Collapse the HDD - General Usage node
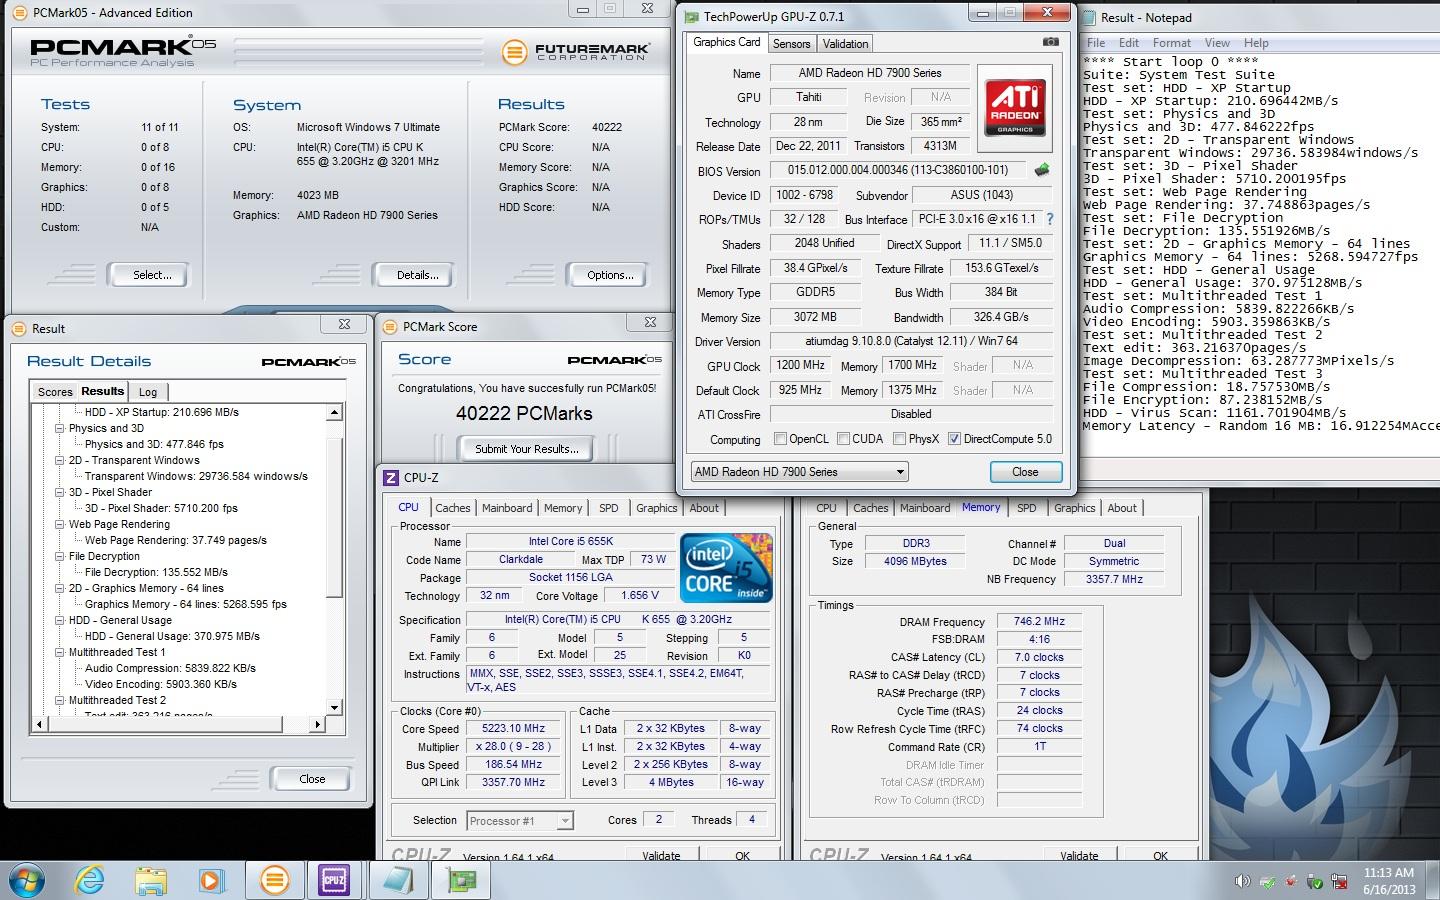The width and height of the screenshot is (1440, 900). point(60,620)
